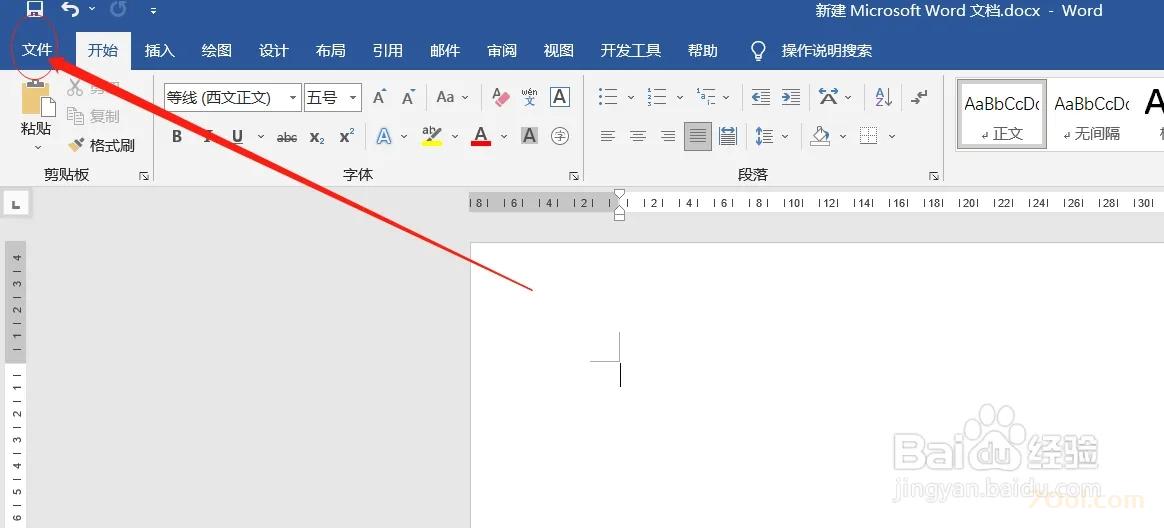Image resolution: width=1164 pixels, height=528 pixels.
Task: Switch to the 审阅 tab
Action: click(502, 50)
